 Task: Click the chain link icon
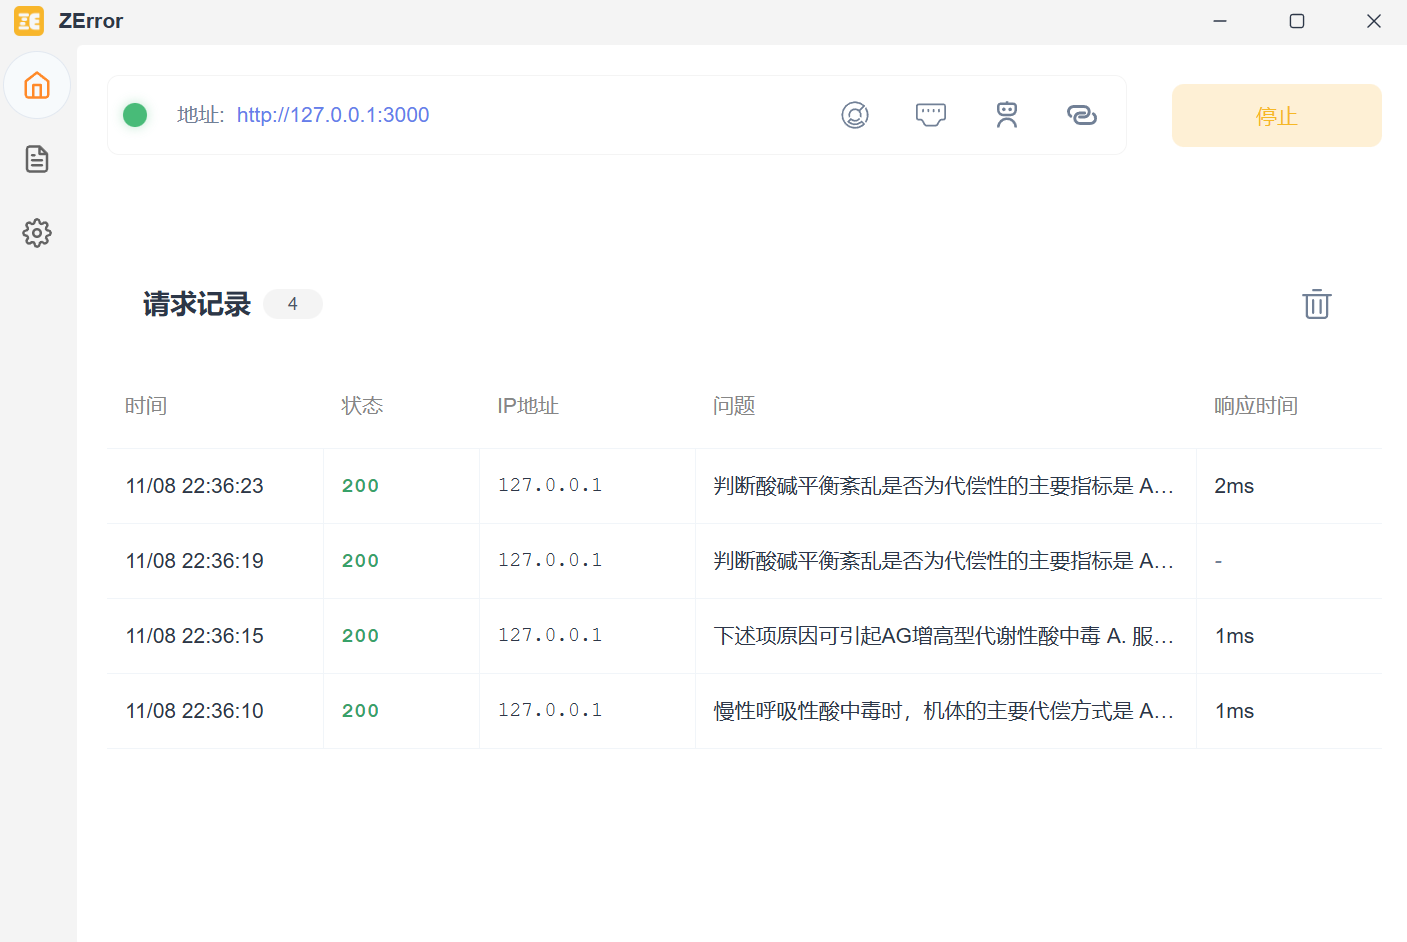coord(1082,115)
